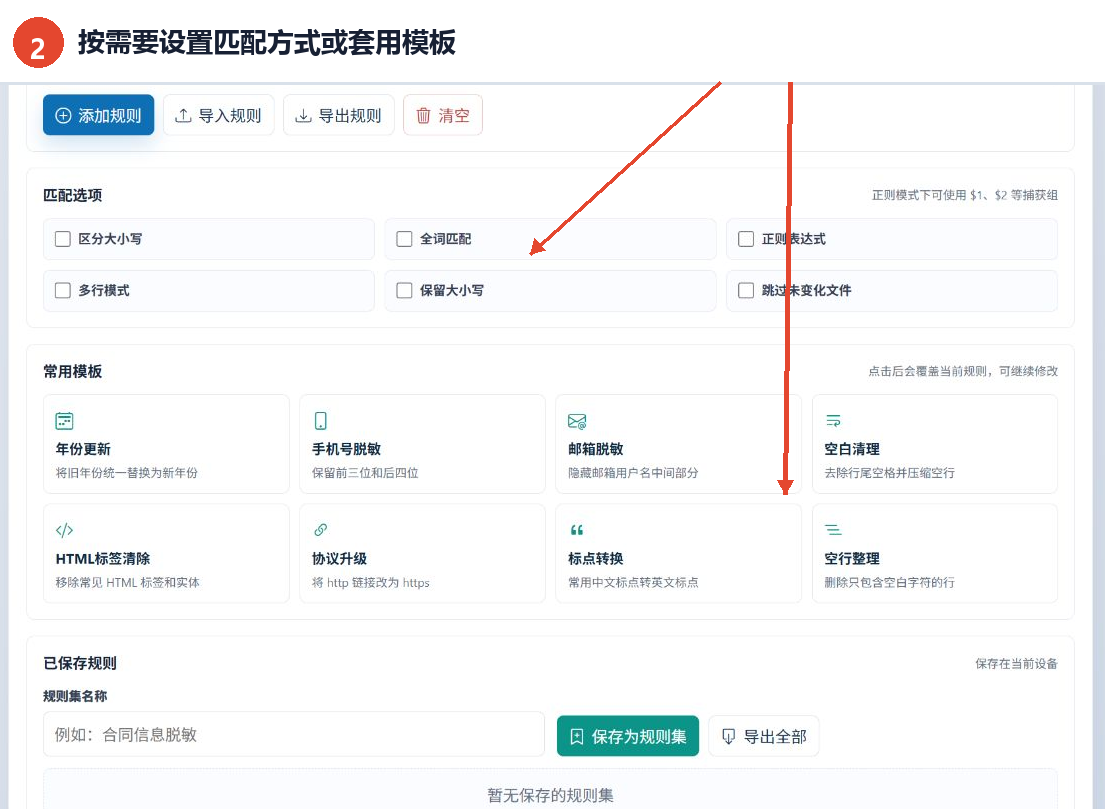This screenshot has height=809, width=1105.
Task: Select the 空行整理 template title
Action: [852, 559]
